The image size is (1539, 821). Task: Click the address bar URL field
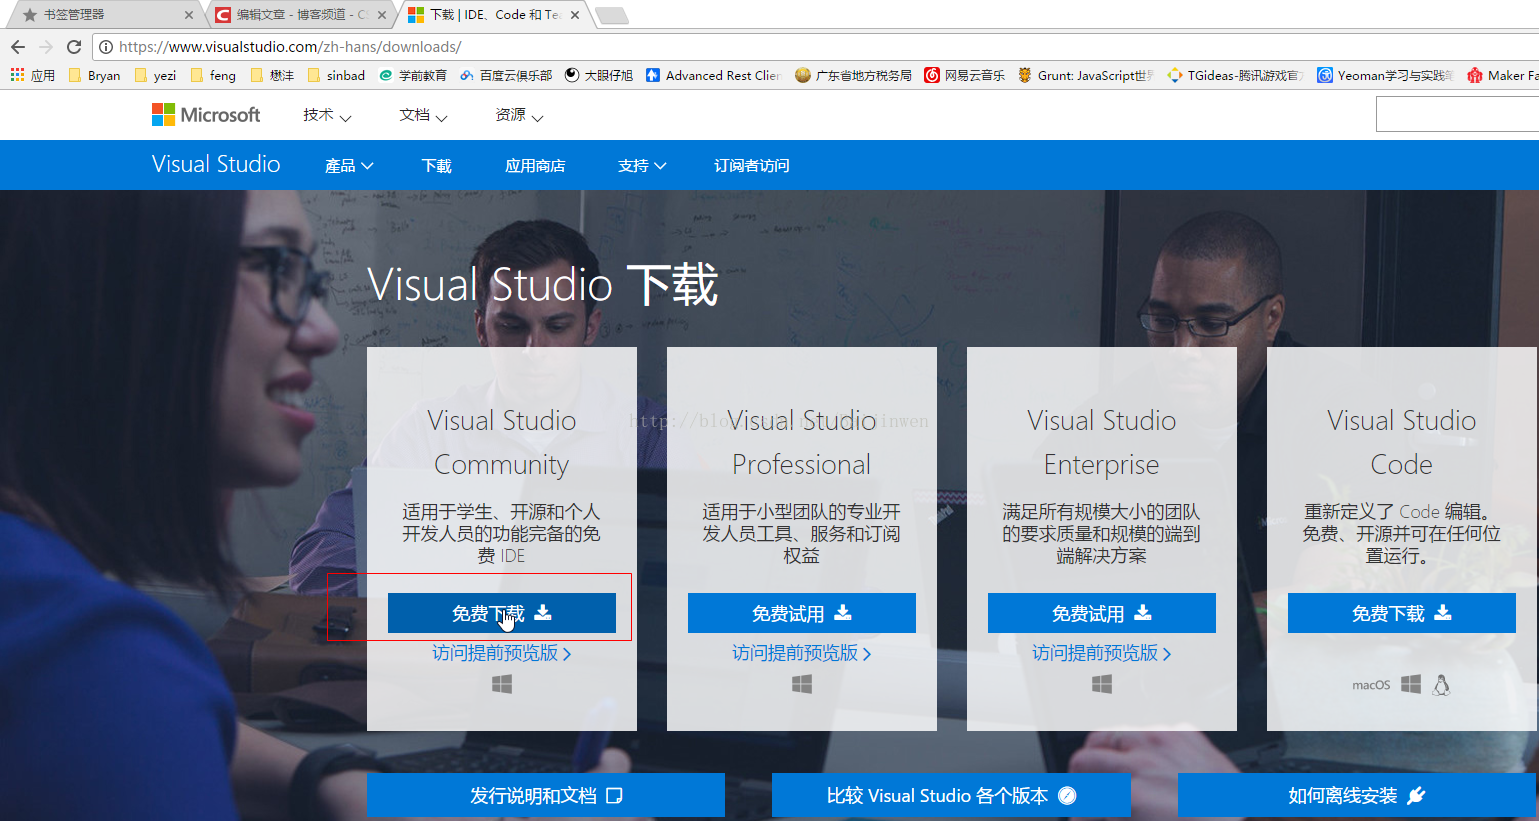point(815,47)
